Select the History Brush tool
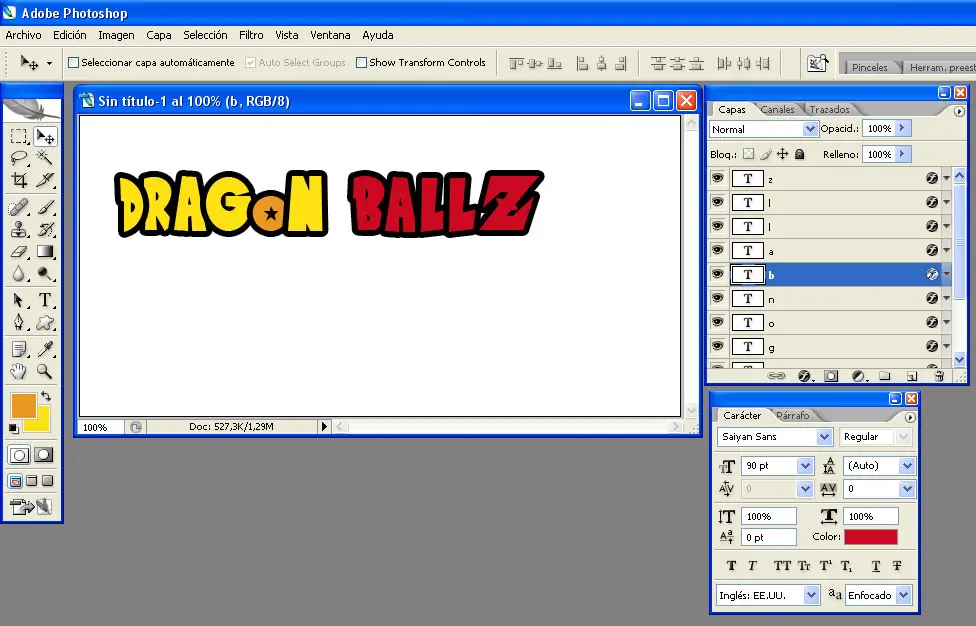The width and height of the screenshot is (976, 626). [x=45, y=229]
